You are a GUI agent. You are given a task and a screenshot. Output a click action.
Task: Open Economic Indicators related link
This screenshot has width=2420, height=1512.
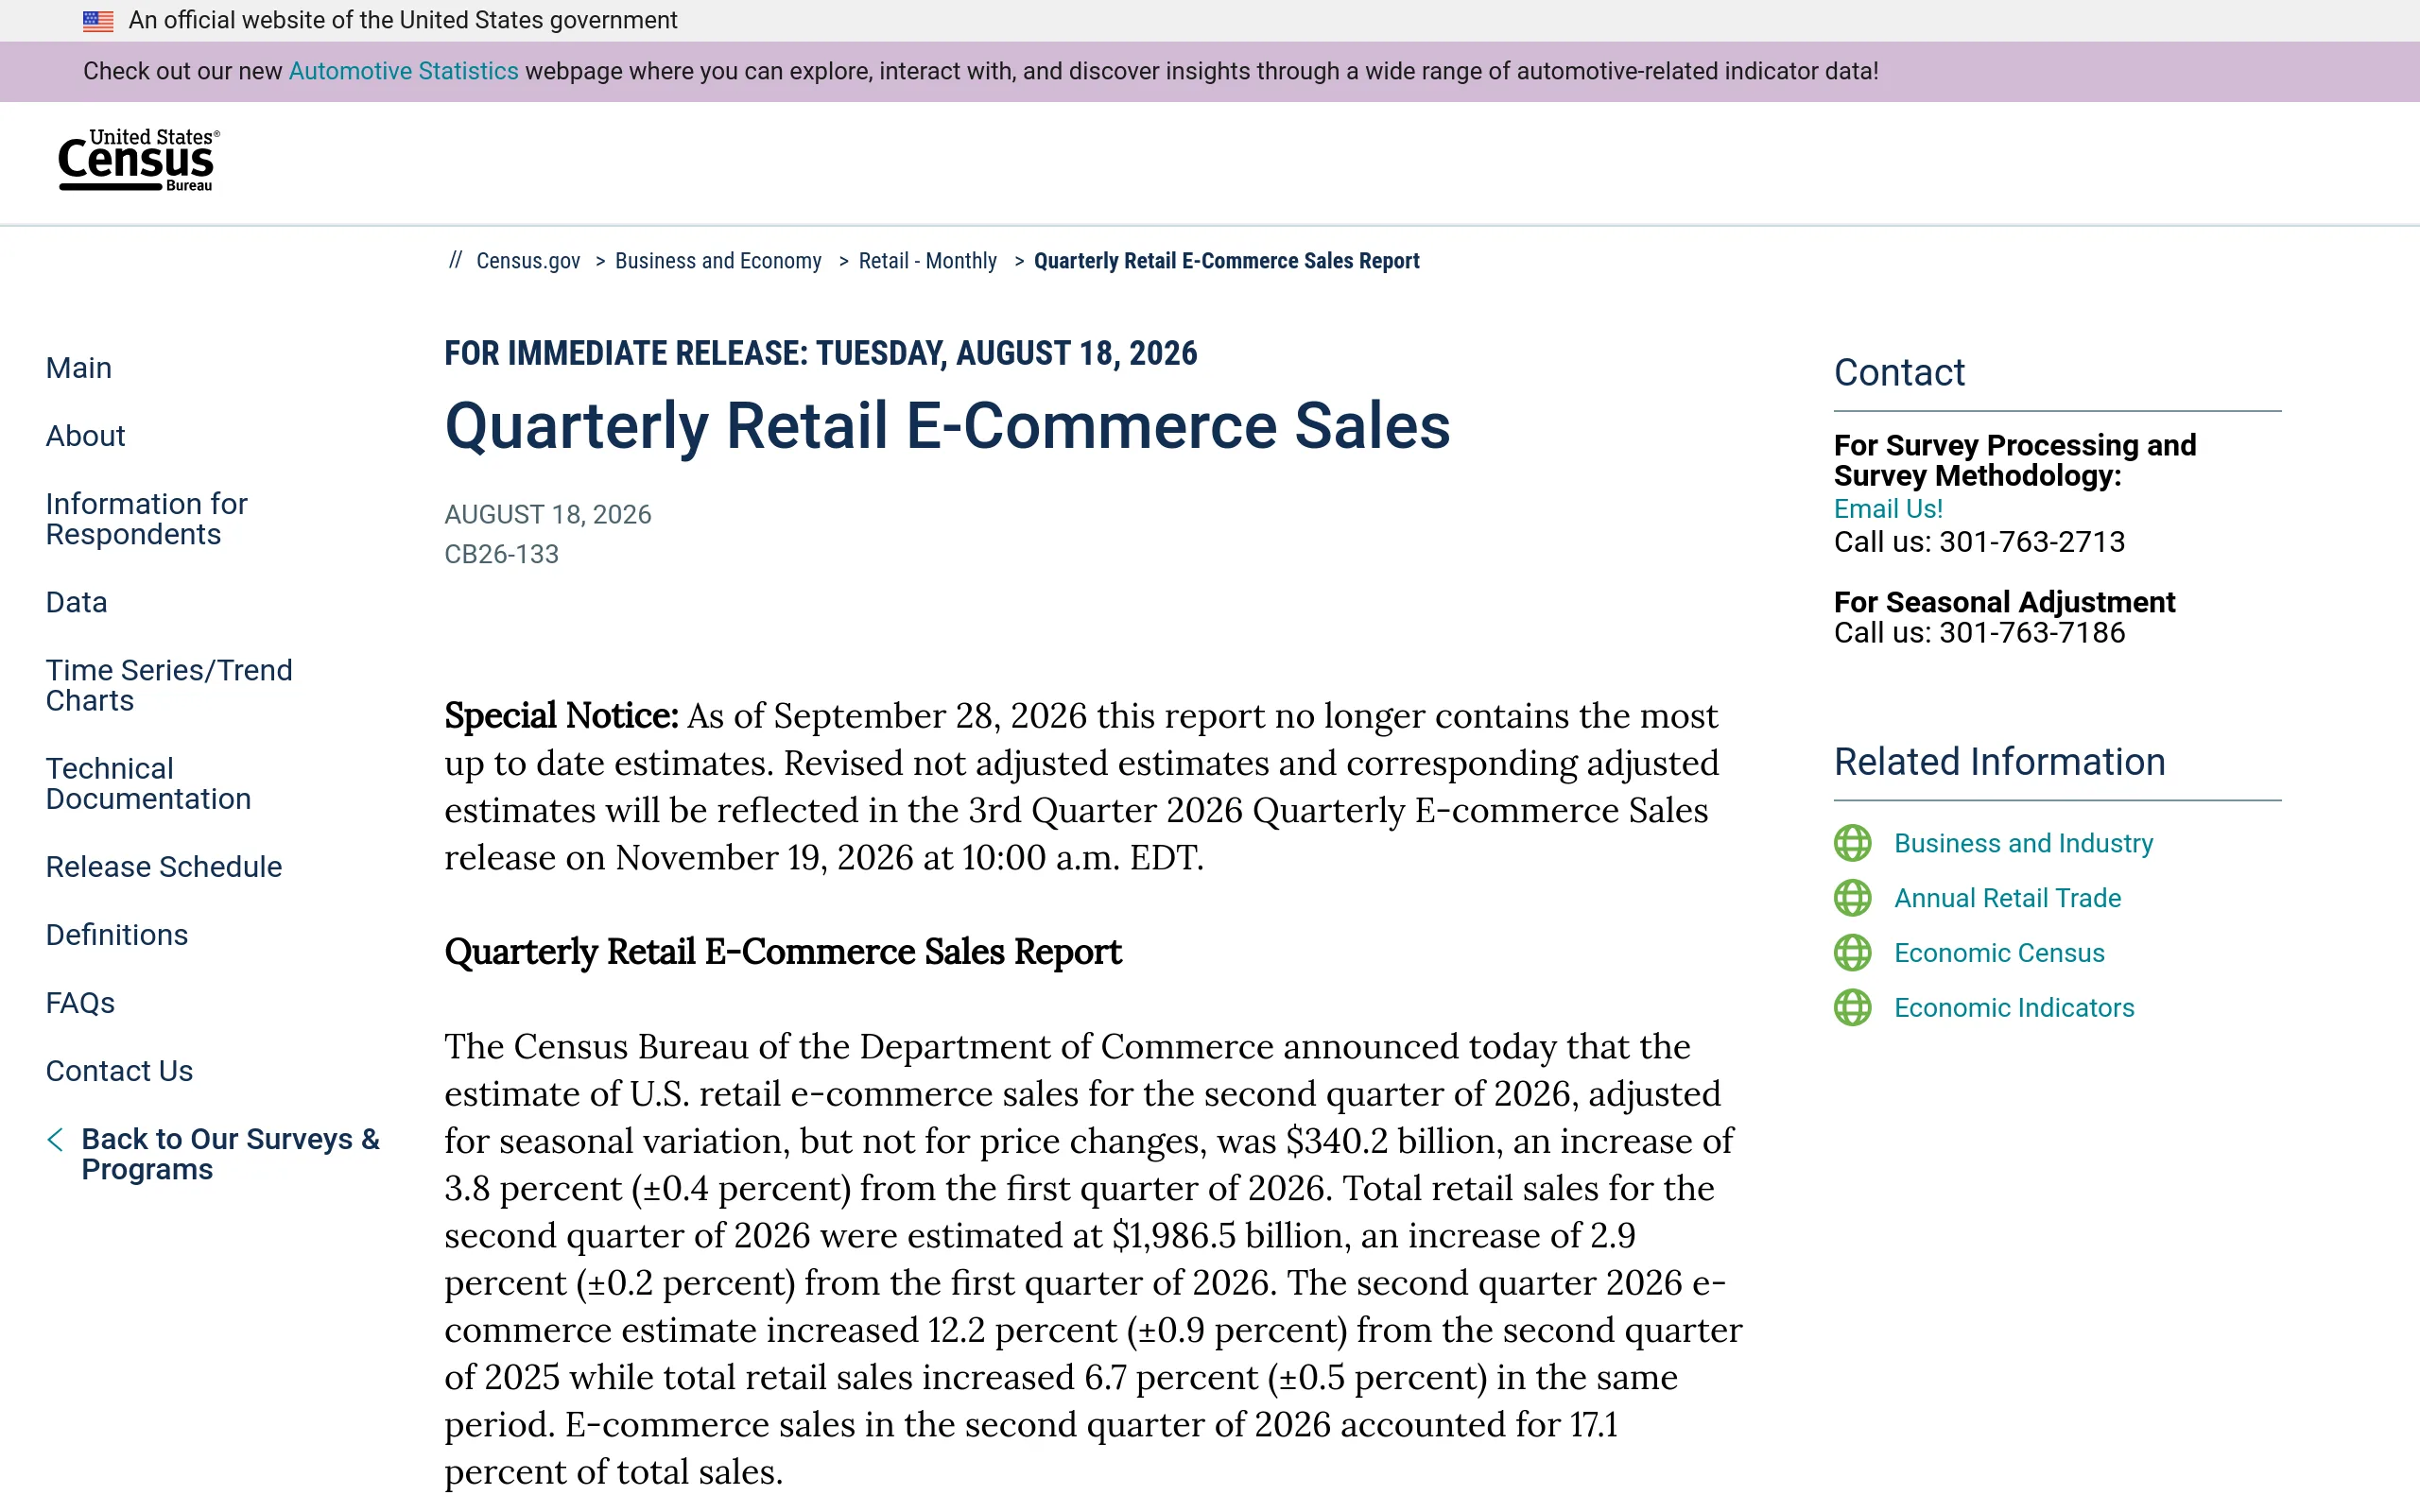pos(2014,1008)
